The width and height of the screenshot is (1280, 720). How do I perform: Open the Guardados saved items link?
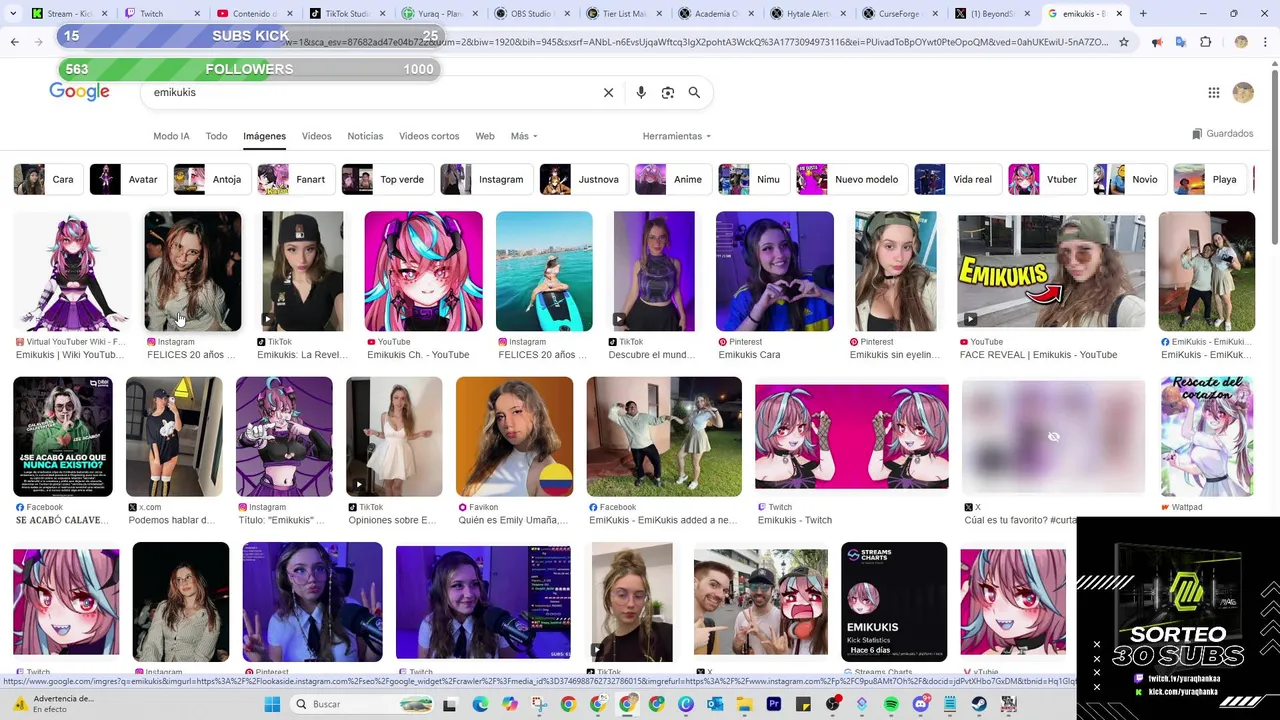pos(1222,133)
